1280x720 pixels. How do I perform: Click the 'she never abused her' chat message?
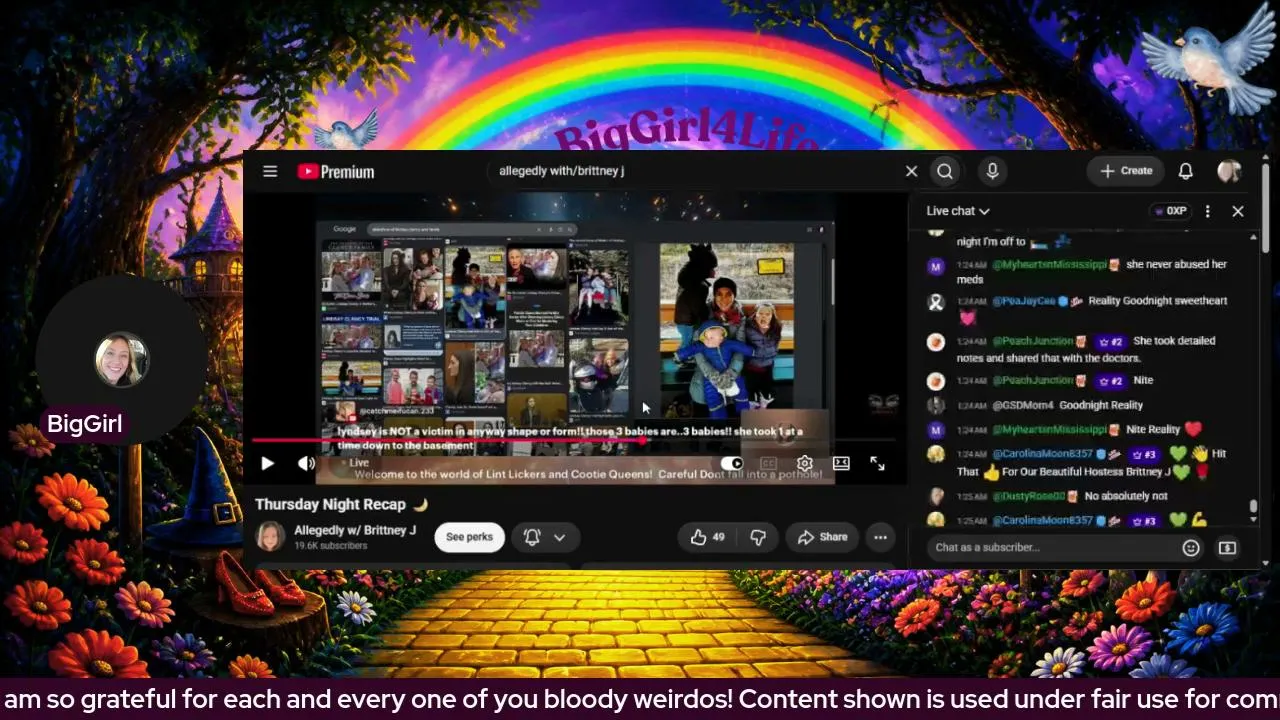click(x=1176, y=264)
